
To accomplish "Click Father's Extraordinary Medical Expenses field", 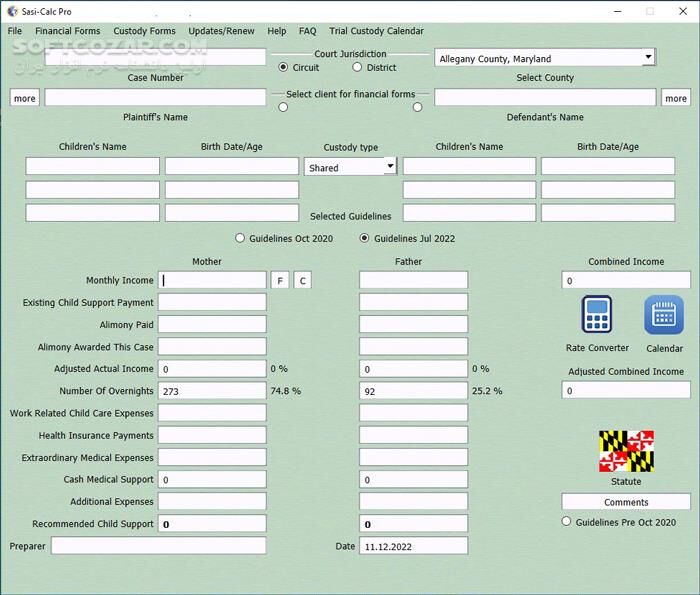I will coord(413,457).
